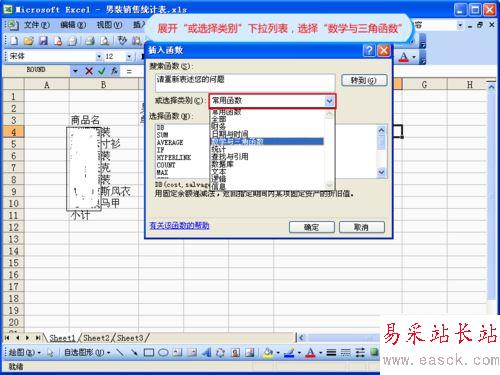Screen dimensions: 500x375
Task: Insert WordArt from drawing toolbar
Action: pos(207,352)
